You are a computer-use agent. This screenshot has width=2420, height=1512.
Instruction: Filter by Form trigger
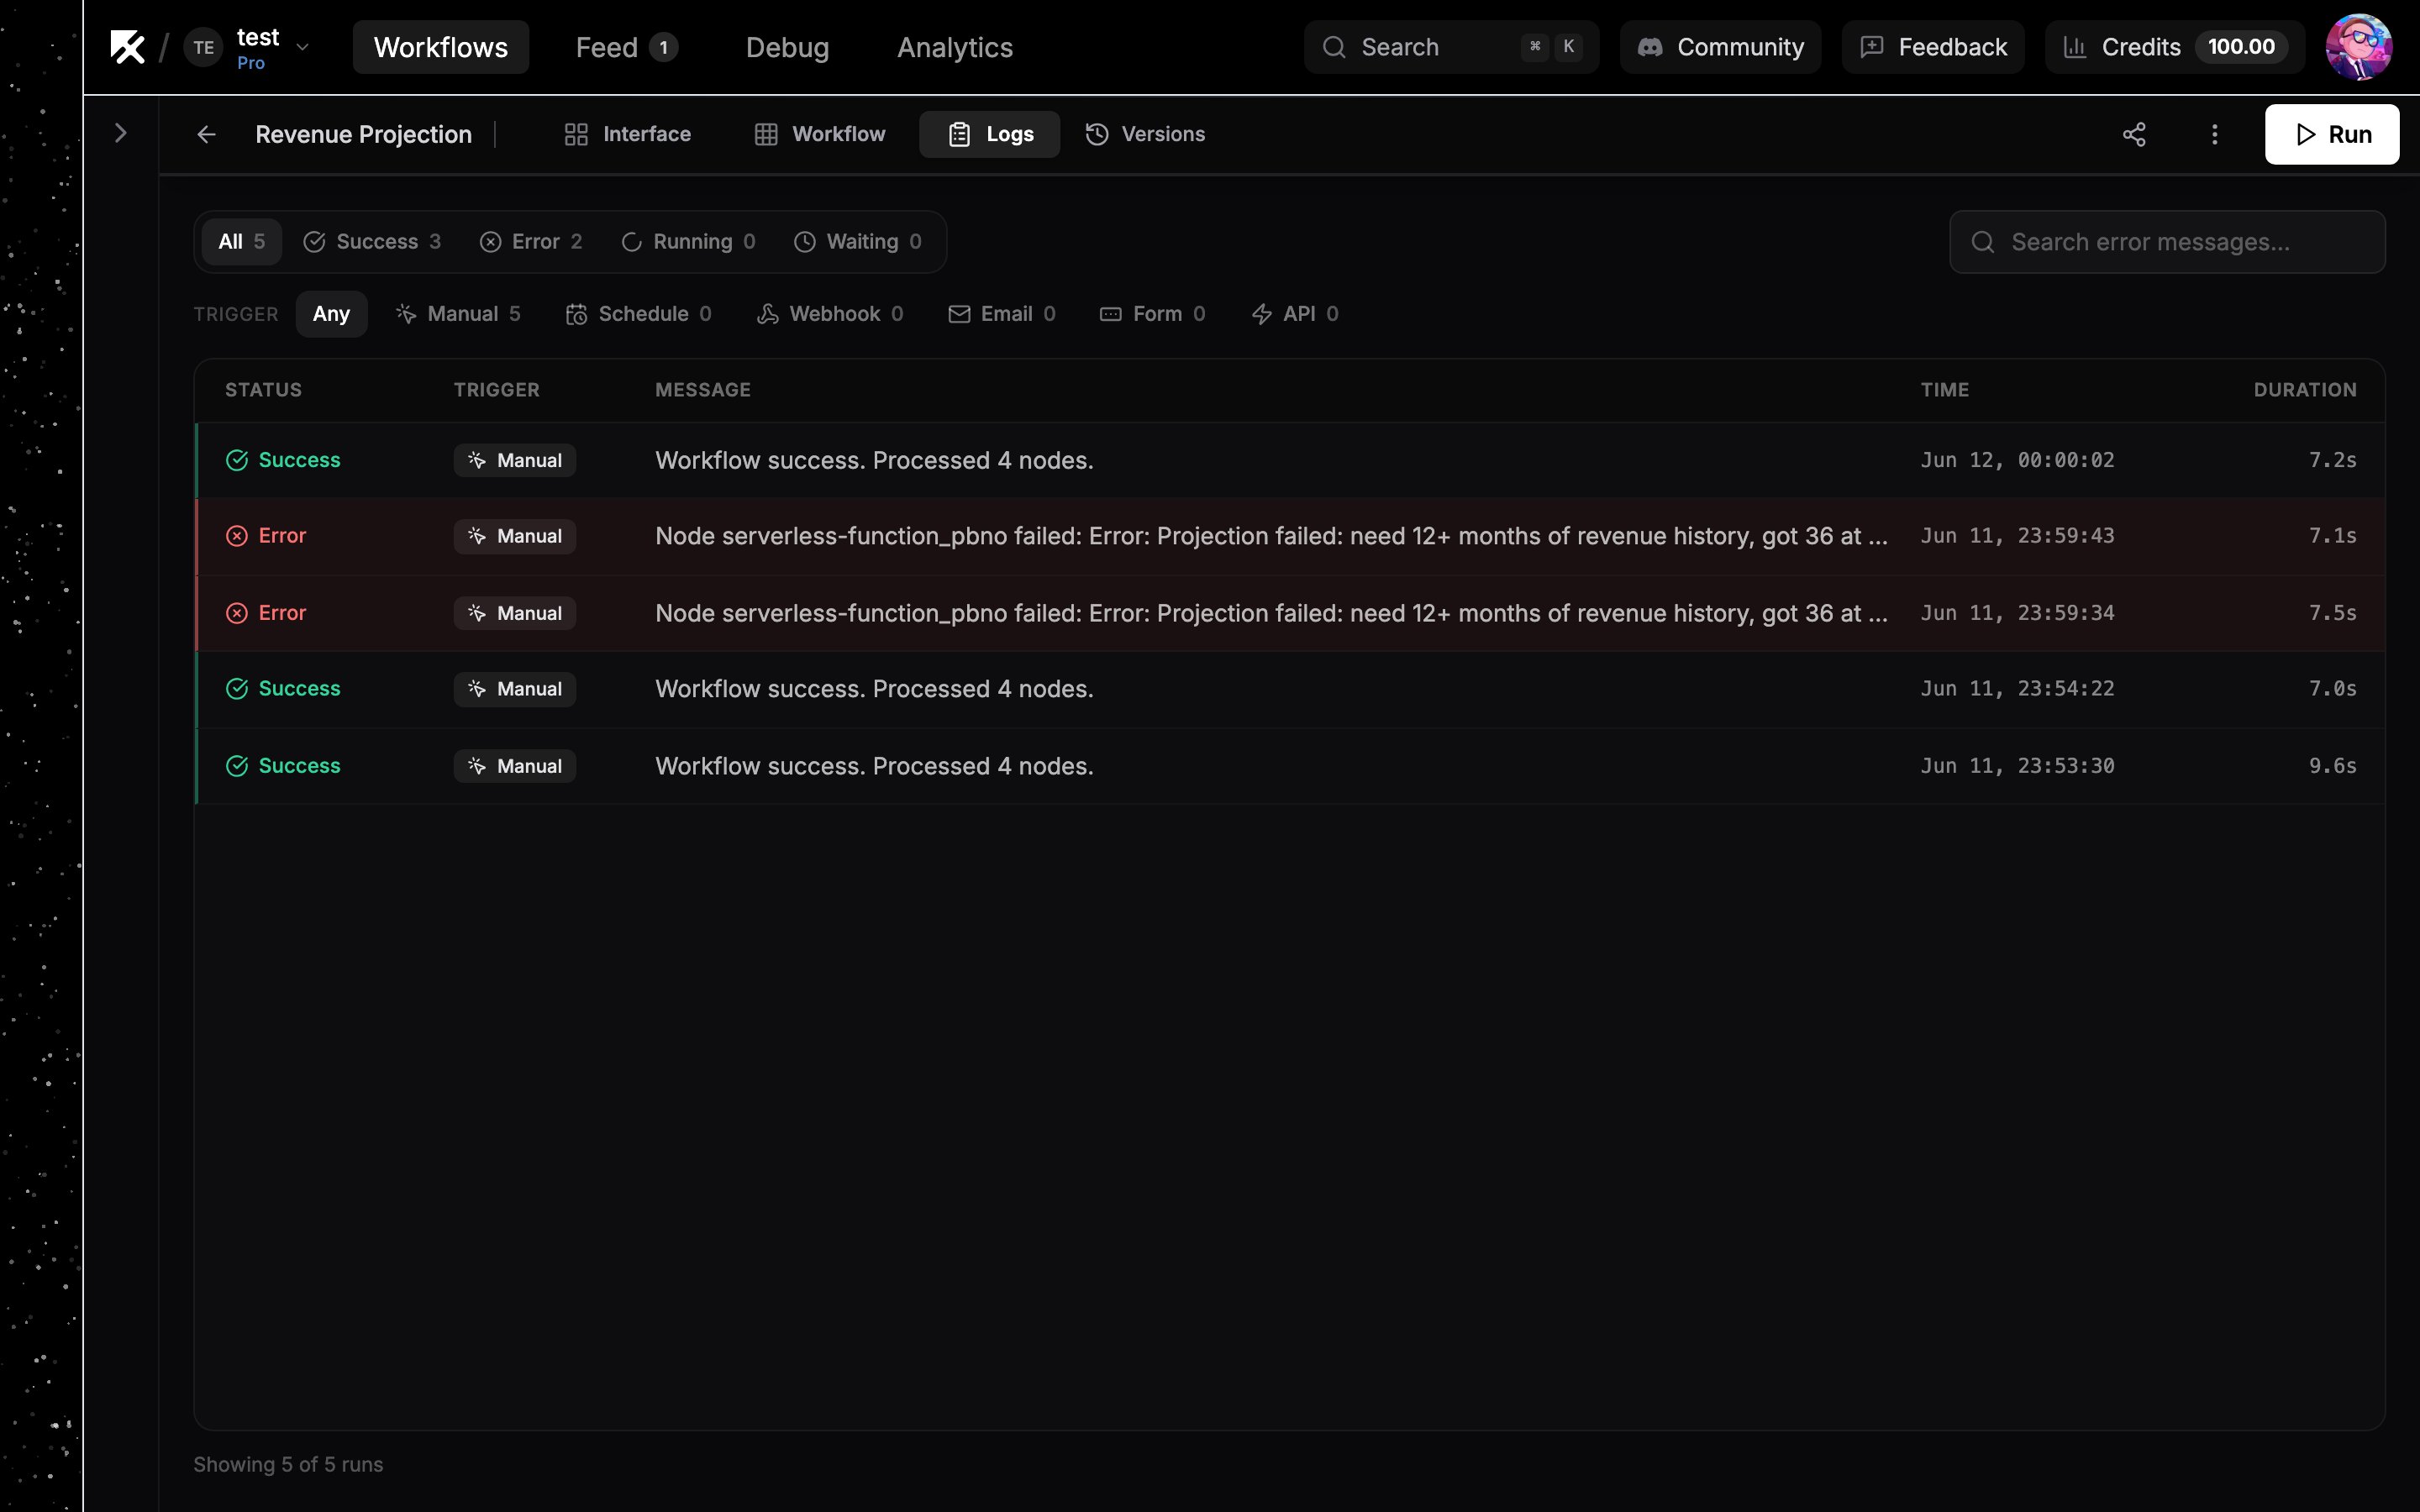coord(1153,314)
